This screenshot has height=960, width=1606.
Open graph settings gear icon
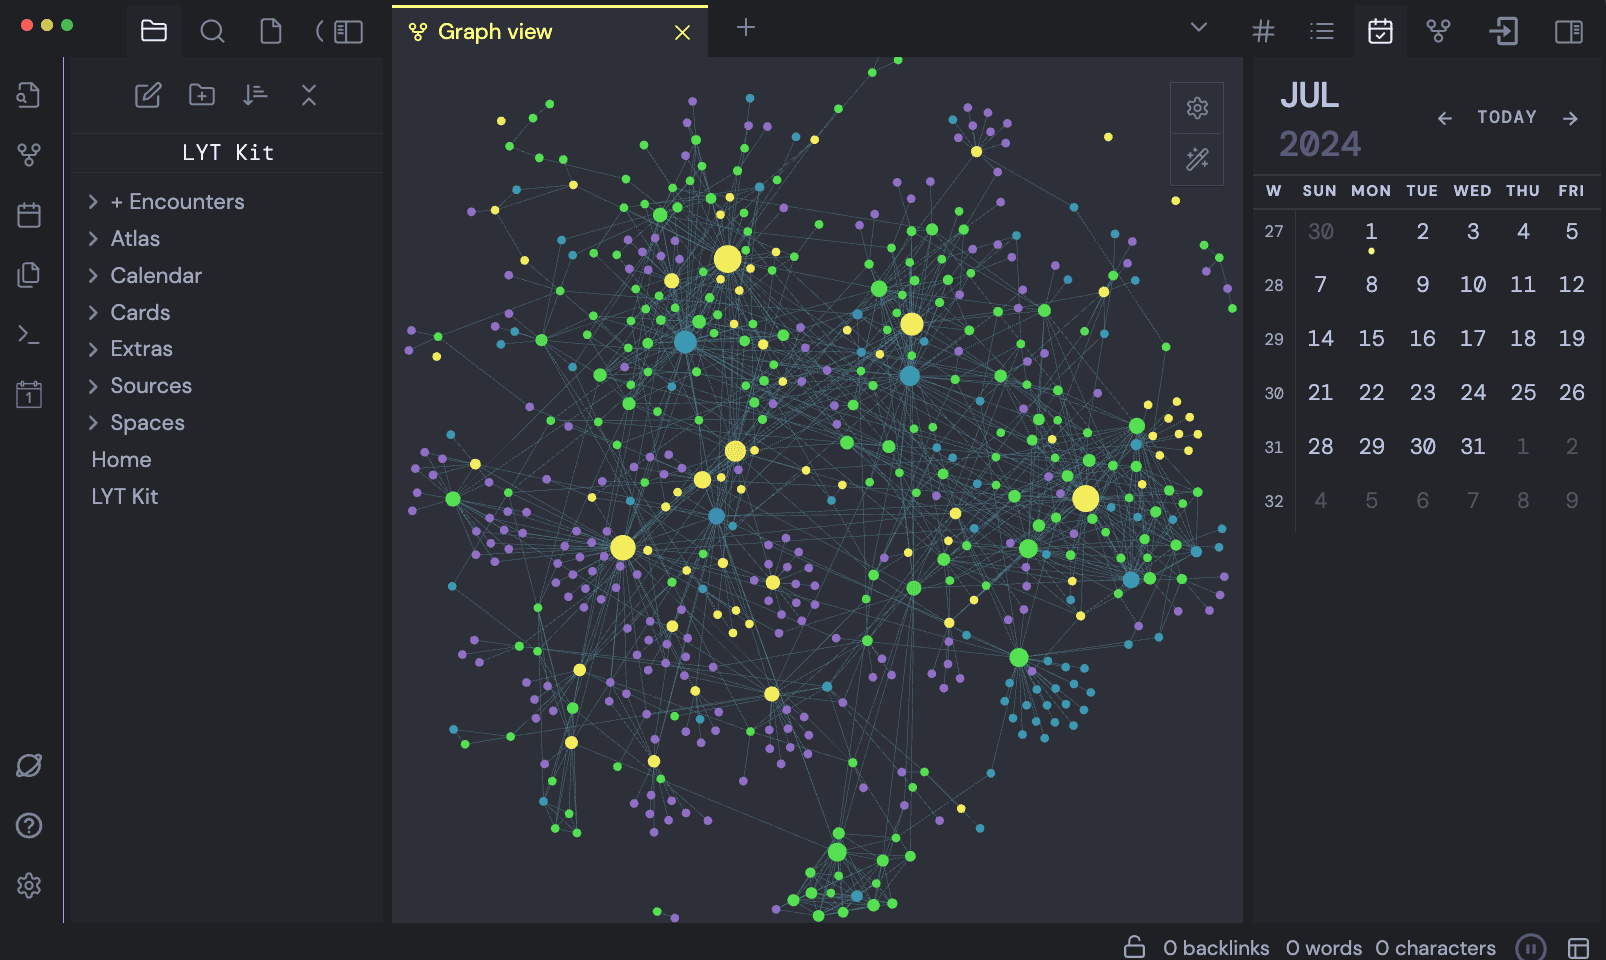(x=1197, y=108)
